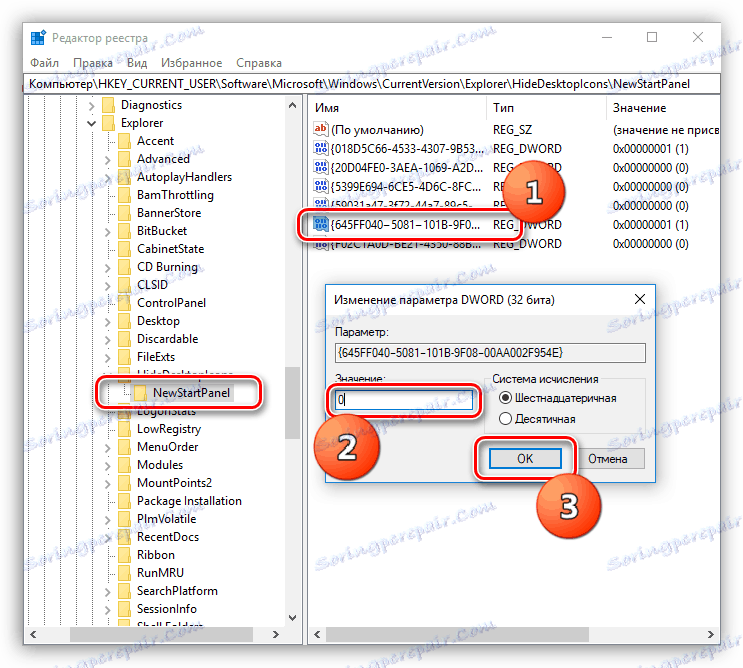Click the Diagnostics folder icon

[x=109, y=105]
